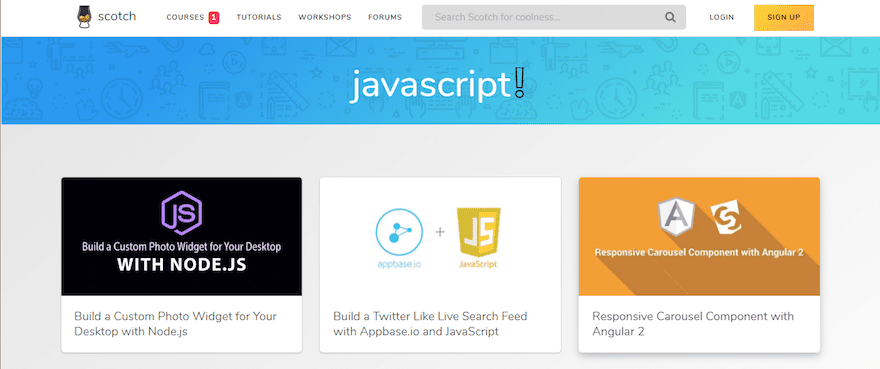This screenshot has height=369, width=880.
Task: Click the Scotch logo icon
Action: (84, 17)
